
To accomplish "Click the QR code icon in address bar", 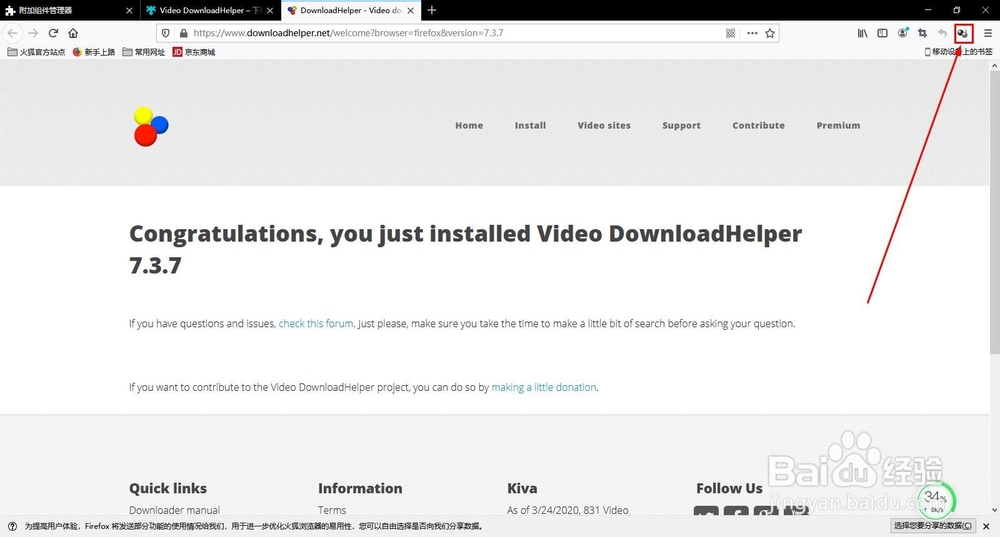I will click(731, 33).
